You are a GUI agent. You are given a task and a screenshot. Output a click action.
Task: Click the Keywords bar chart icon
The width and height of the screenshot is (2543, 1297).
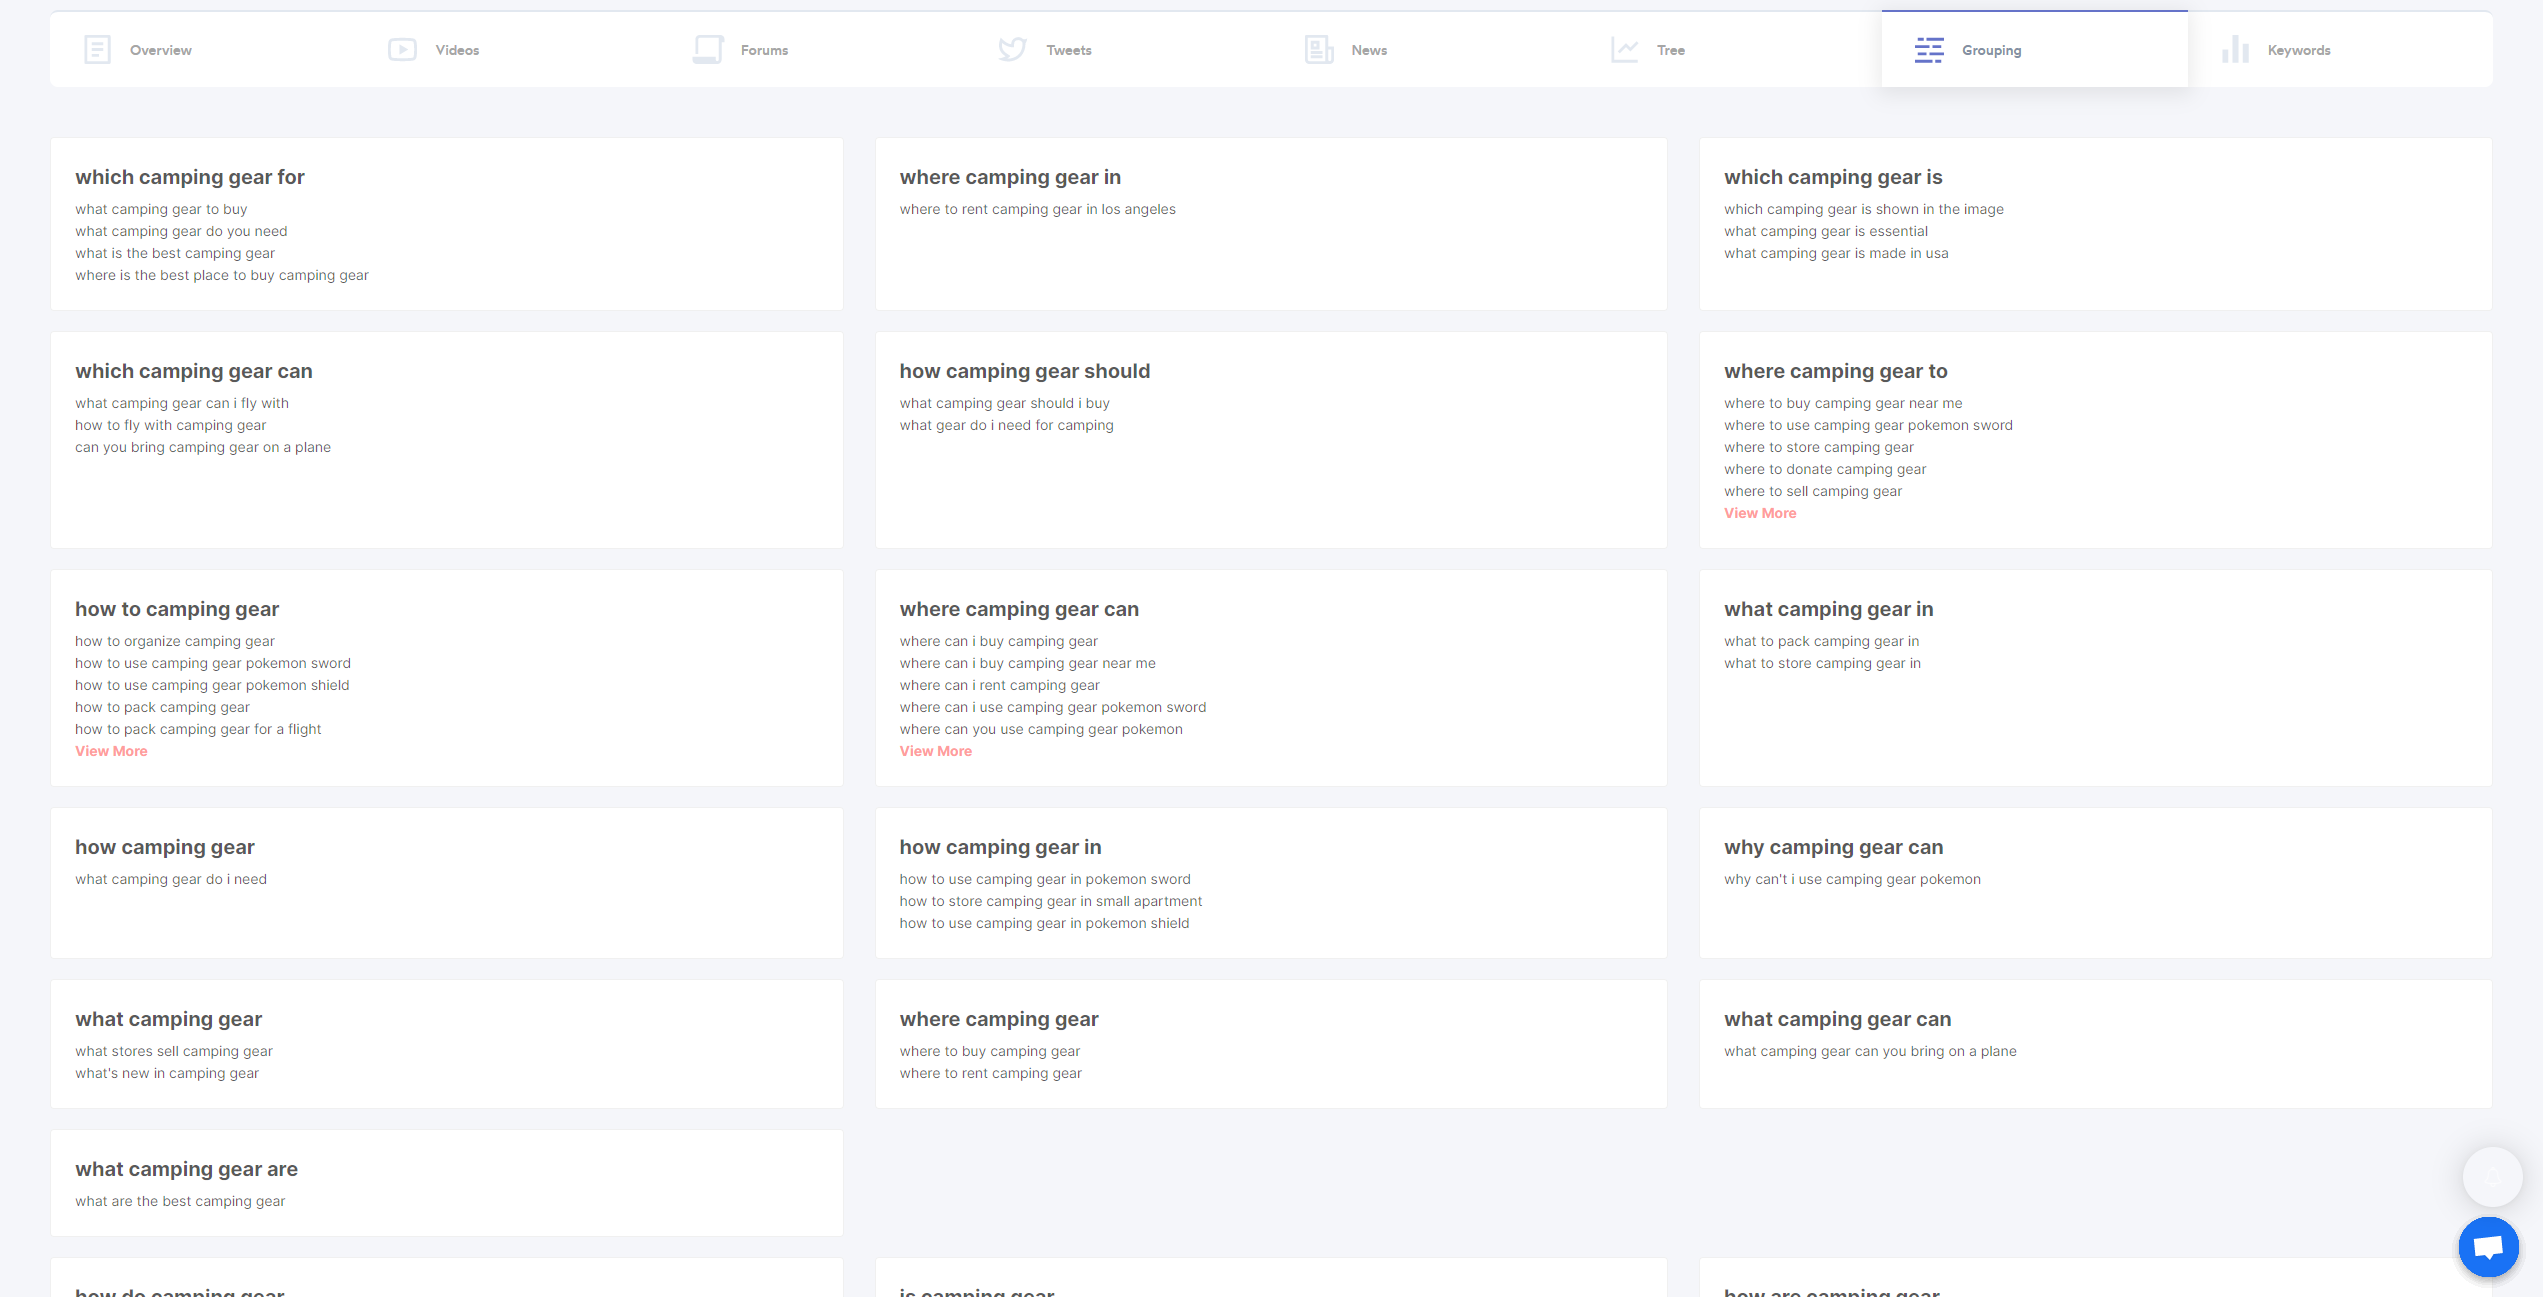coord(2235,49)
